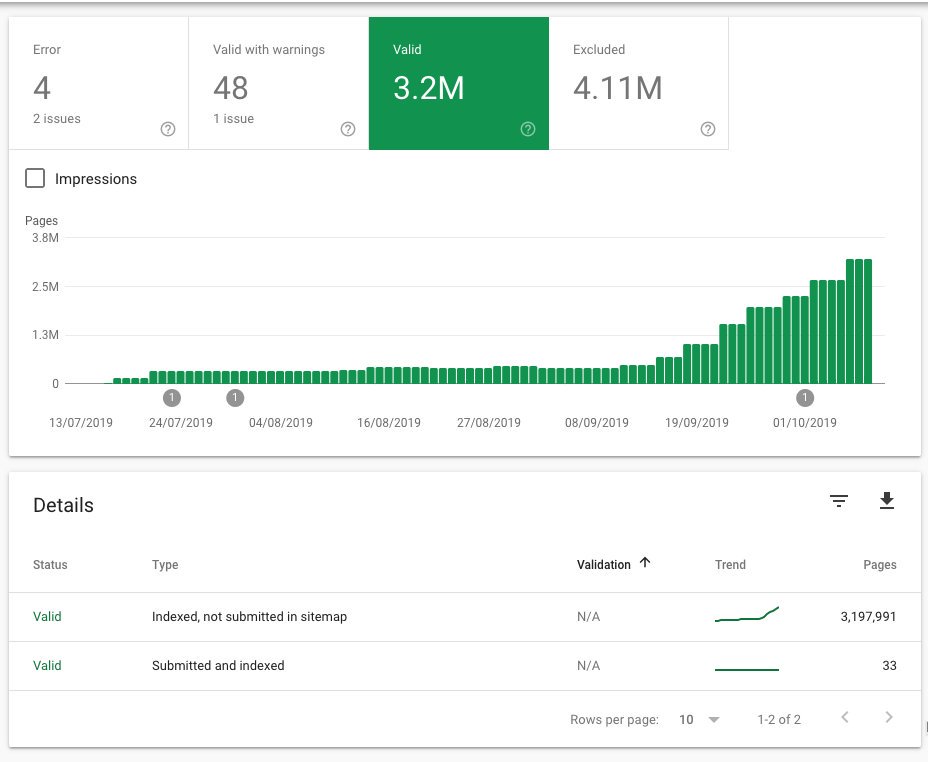Click the 19/09/2019 date label on chart
Viewport: 928px width, 762px height.
697,422
